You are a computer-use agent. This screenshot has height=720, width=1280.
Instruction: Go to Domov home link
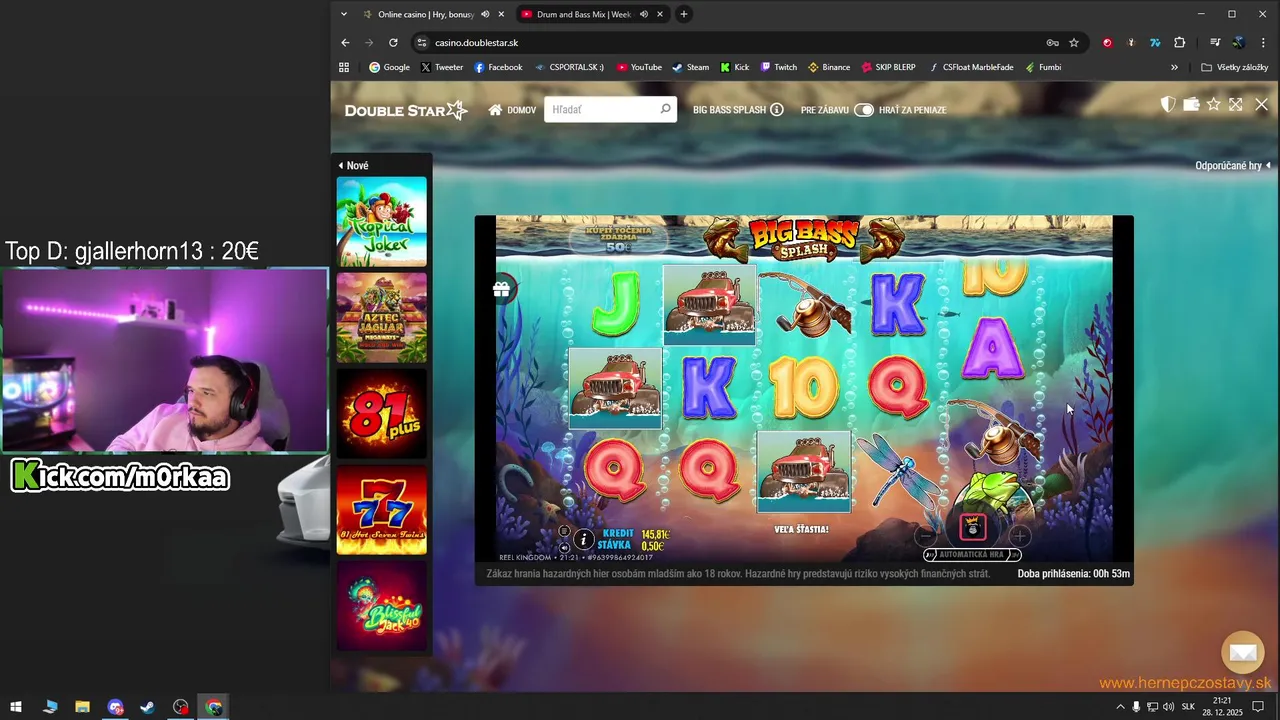click(512, 109)
